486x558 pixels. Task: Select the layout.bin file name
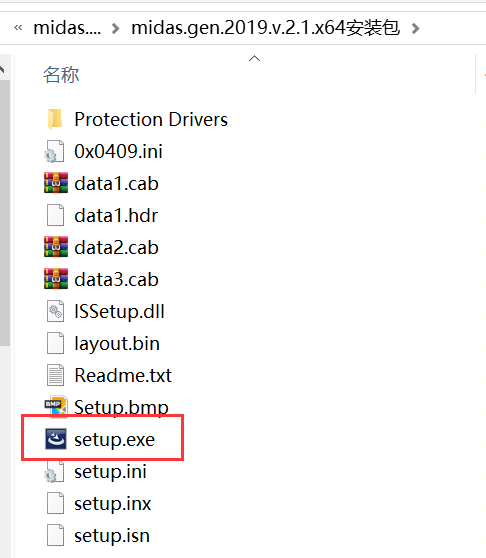point(117,344)
